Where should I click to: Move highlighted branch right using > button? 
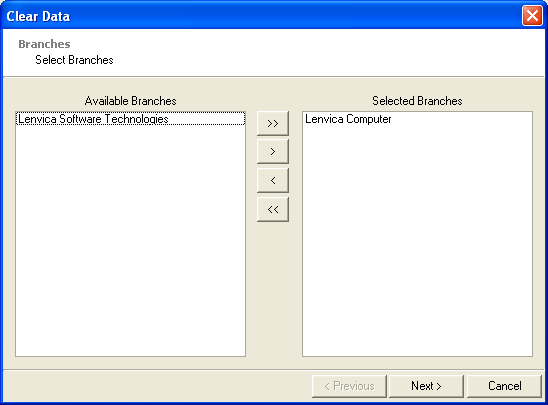click(x=273, y=152)
